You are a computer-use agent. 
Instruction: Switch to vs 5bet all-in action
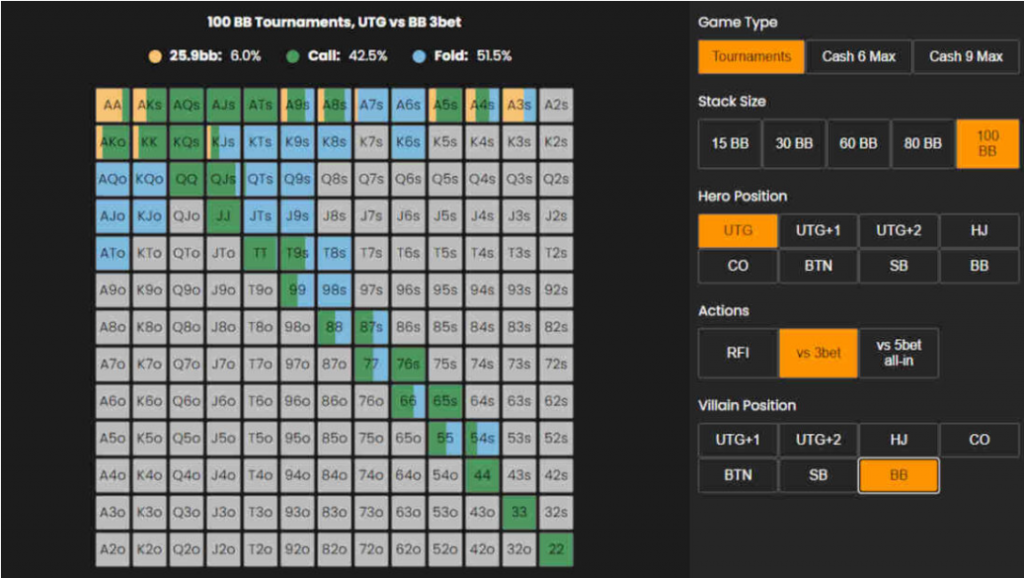898,353
